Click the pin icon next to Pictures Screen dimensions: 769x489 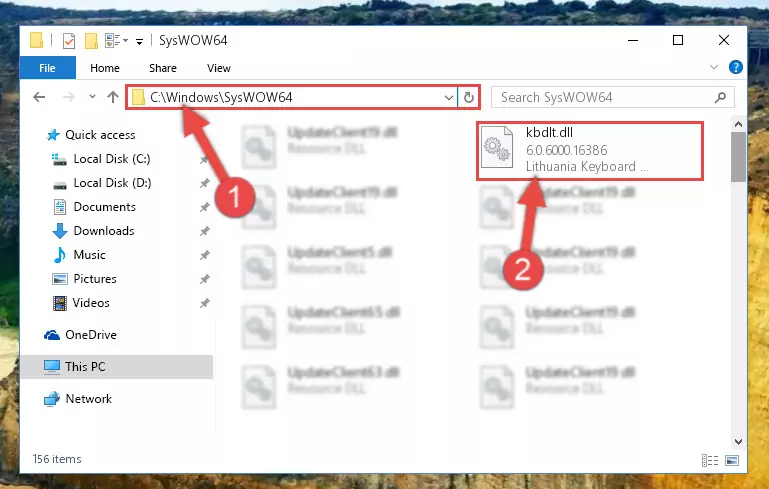[205, 279]
